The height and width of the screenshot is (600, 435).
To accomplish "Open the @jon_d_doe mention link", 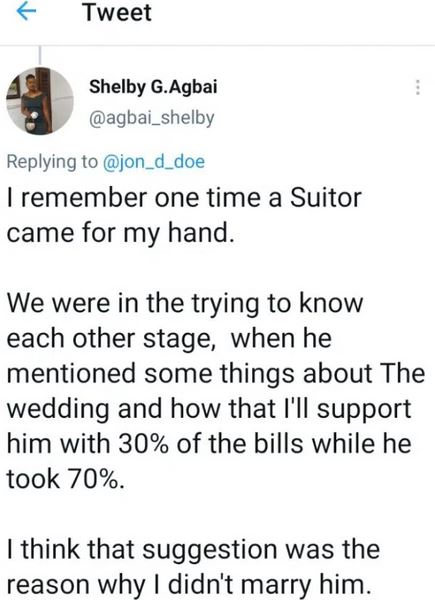I will (x=153, y=161).
